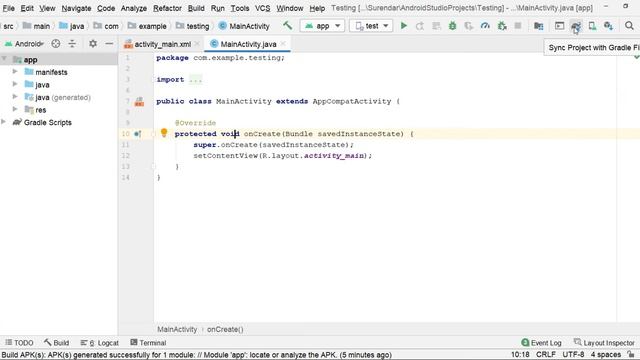Open the SDK Manager icon

coord(608,26)
